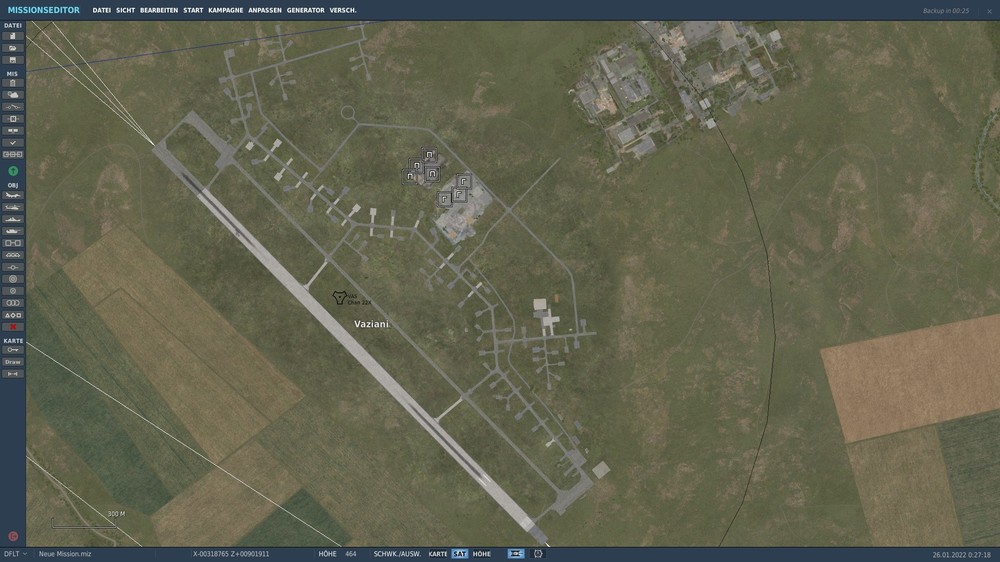Select the bullseye target circle tool
This screenshot has width=1000, height=562.
click(13, 279)
